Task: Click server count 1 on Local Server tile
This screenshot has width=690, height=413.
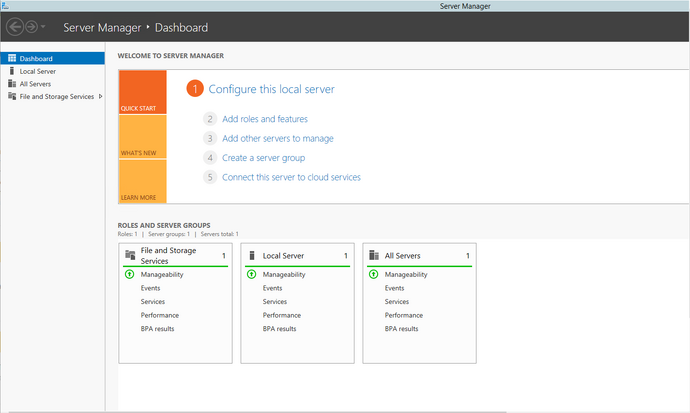Action: [346, 256]
